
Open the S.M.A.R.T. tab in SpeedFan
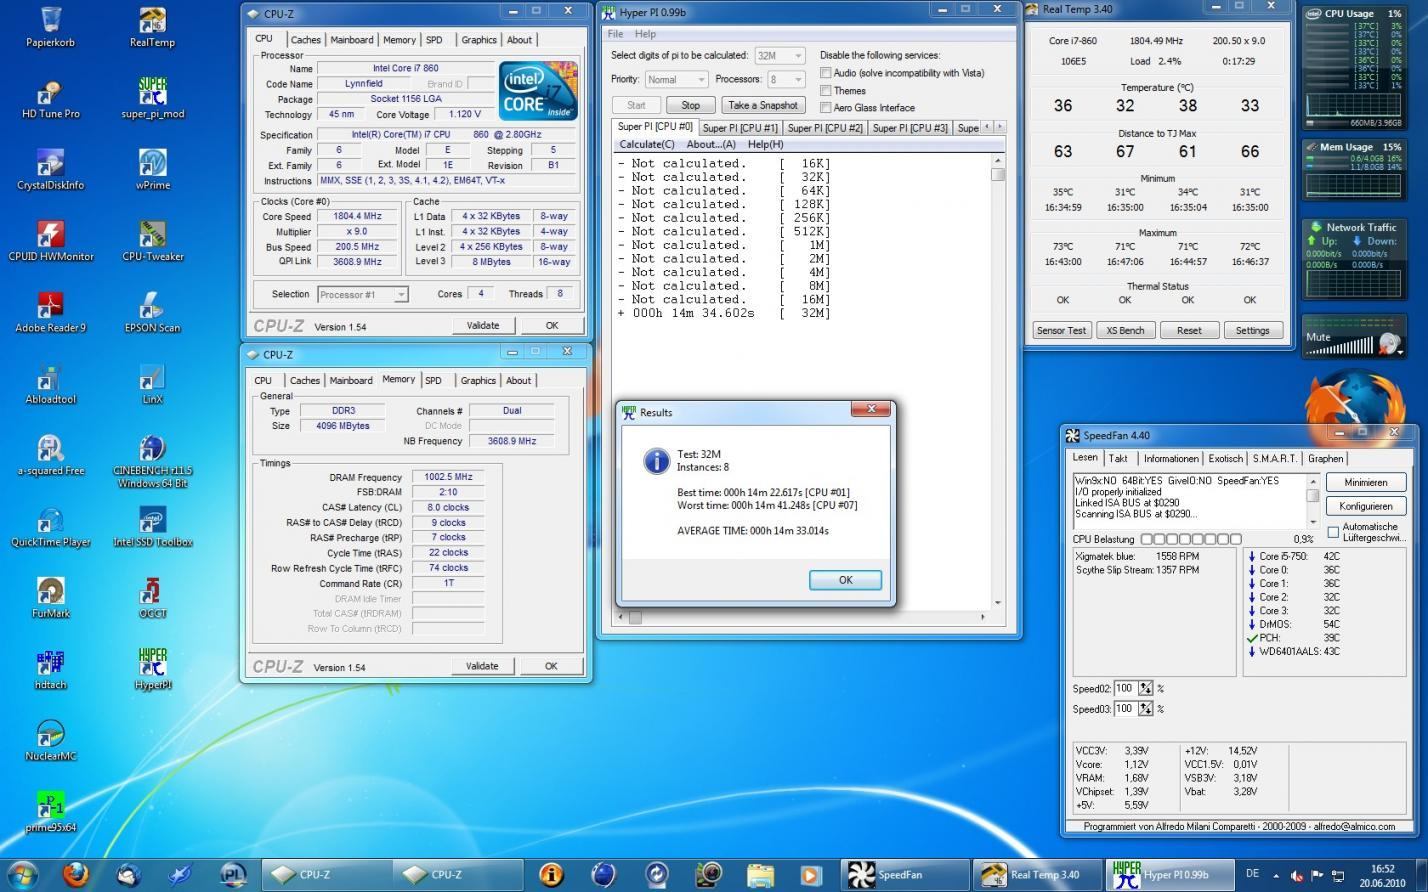click(x=1274, y=458)
